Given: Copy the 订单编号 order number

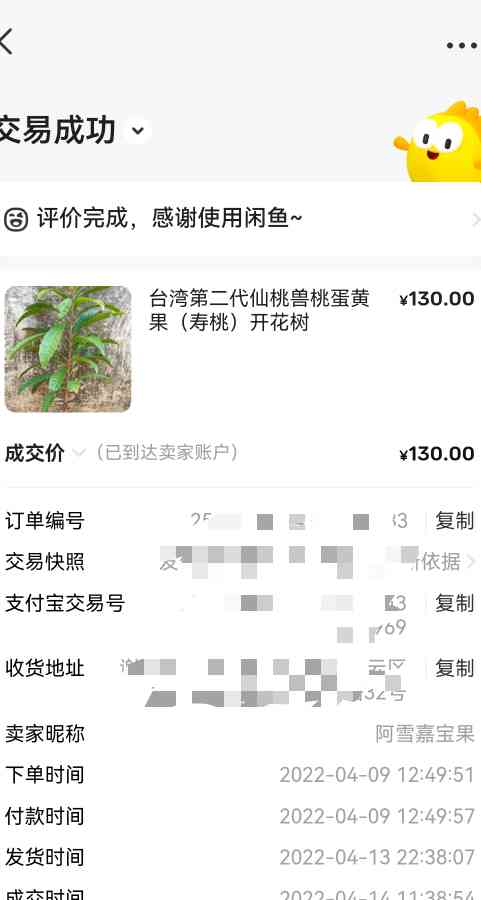Looking at the screenshot, I should (455, 521).
